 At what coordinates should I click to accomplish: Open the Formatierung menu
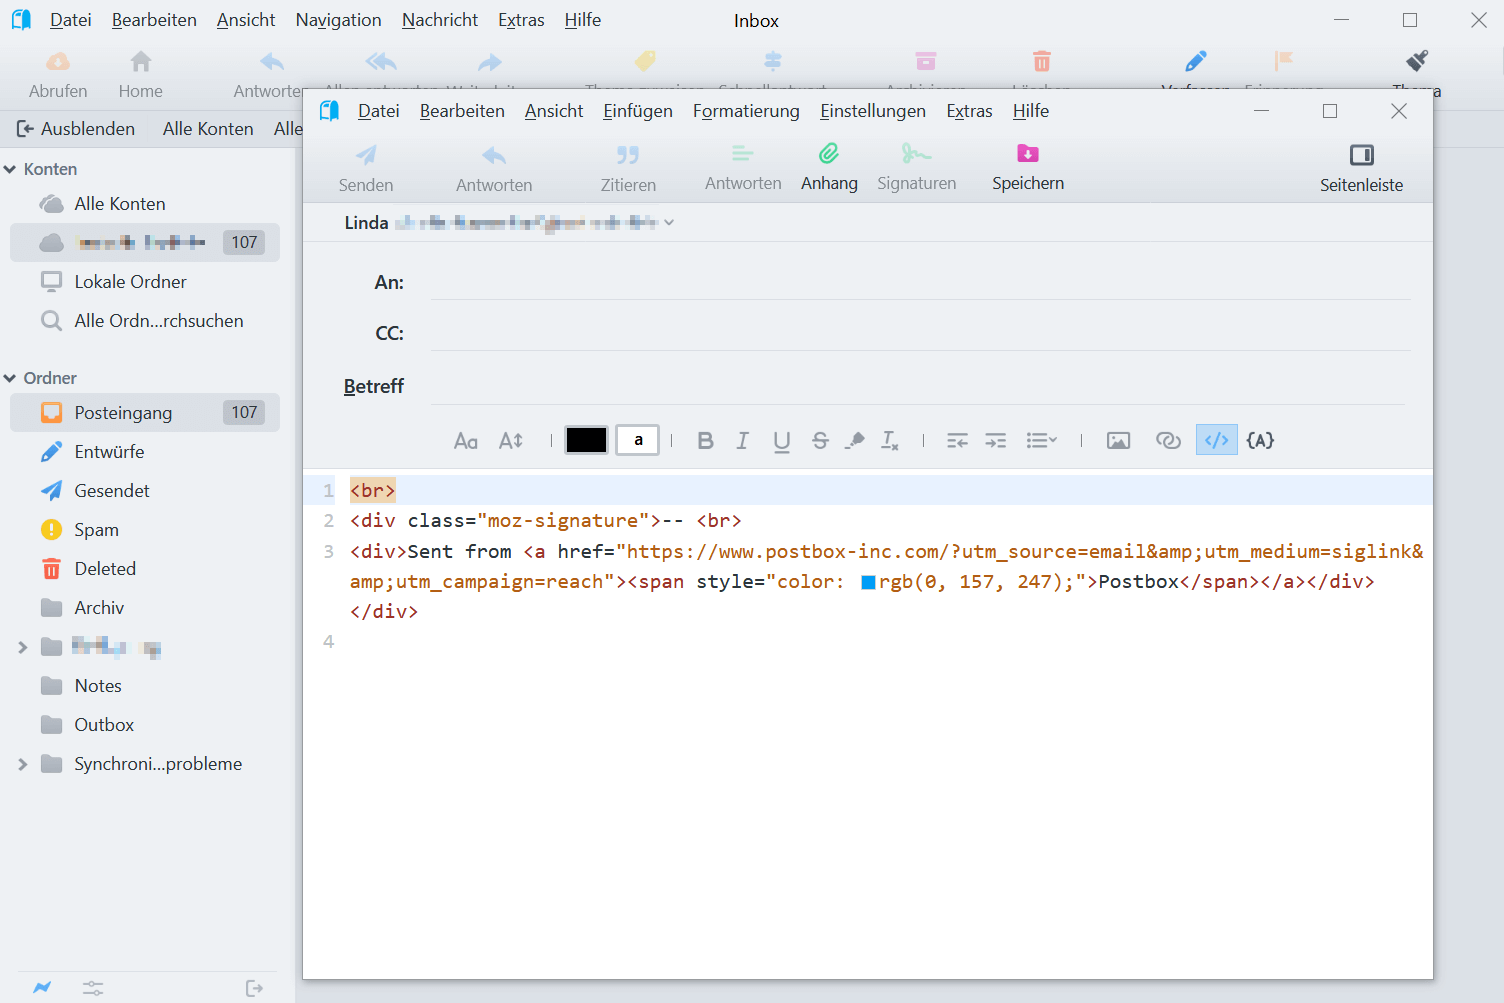point(746,111)
